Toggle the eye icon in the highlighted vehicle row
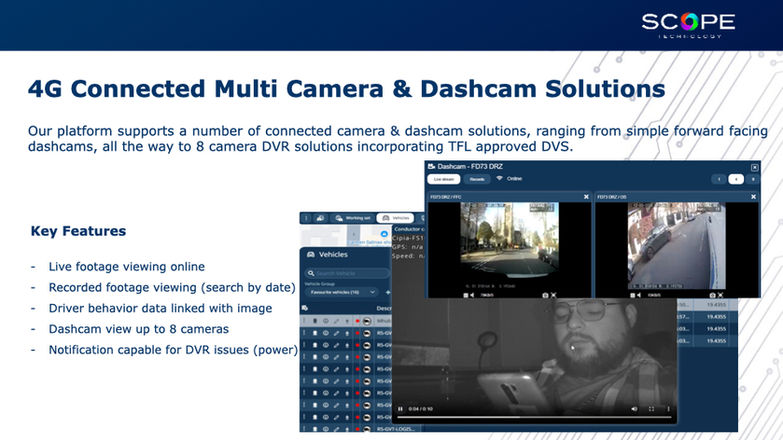The image size is (783, 440). [326, 321]
